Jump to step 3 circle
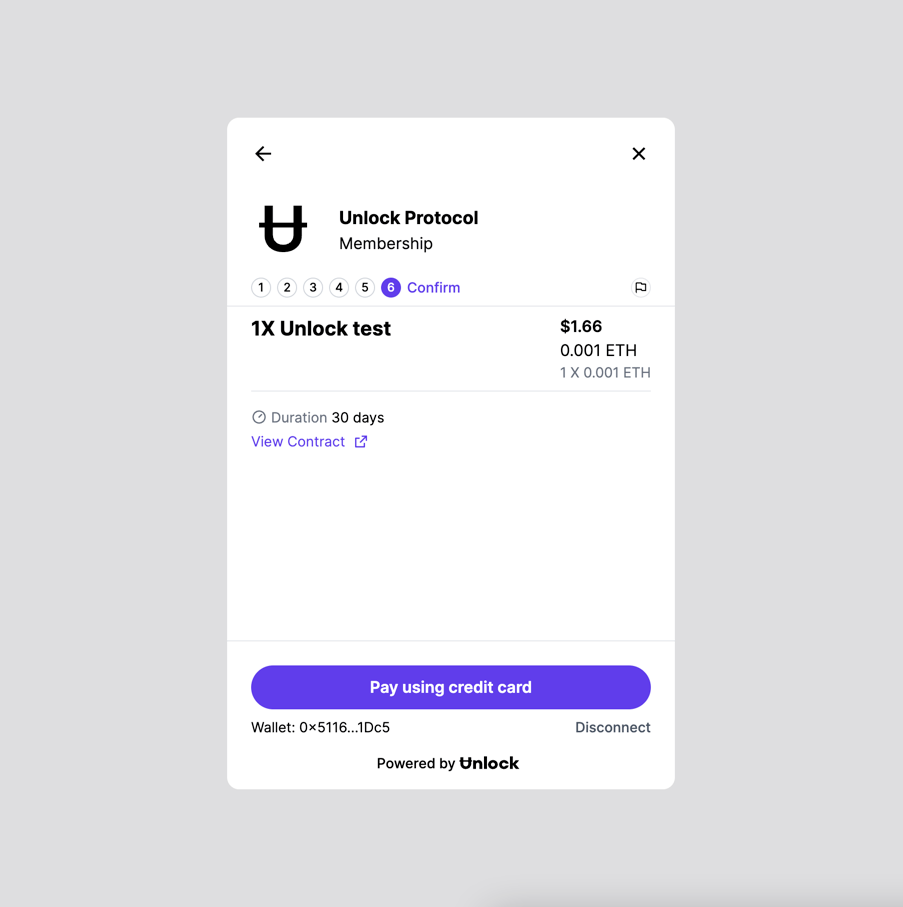Image resolution: width=903 pixels, height=907 pixels. click(313, 287)
